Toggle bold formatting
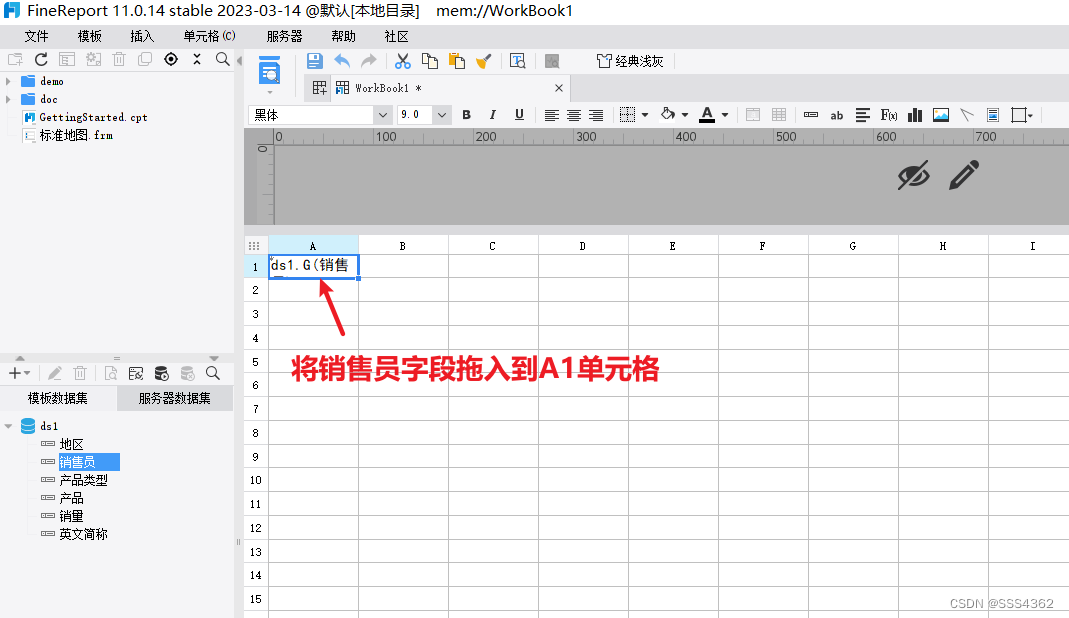Viewport: 1069px width, 618px height. click(x=466, y=115)
